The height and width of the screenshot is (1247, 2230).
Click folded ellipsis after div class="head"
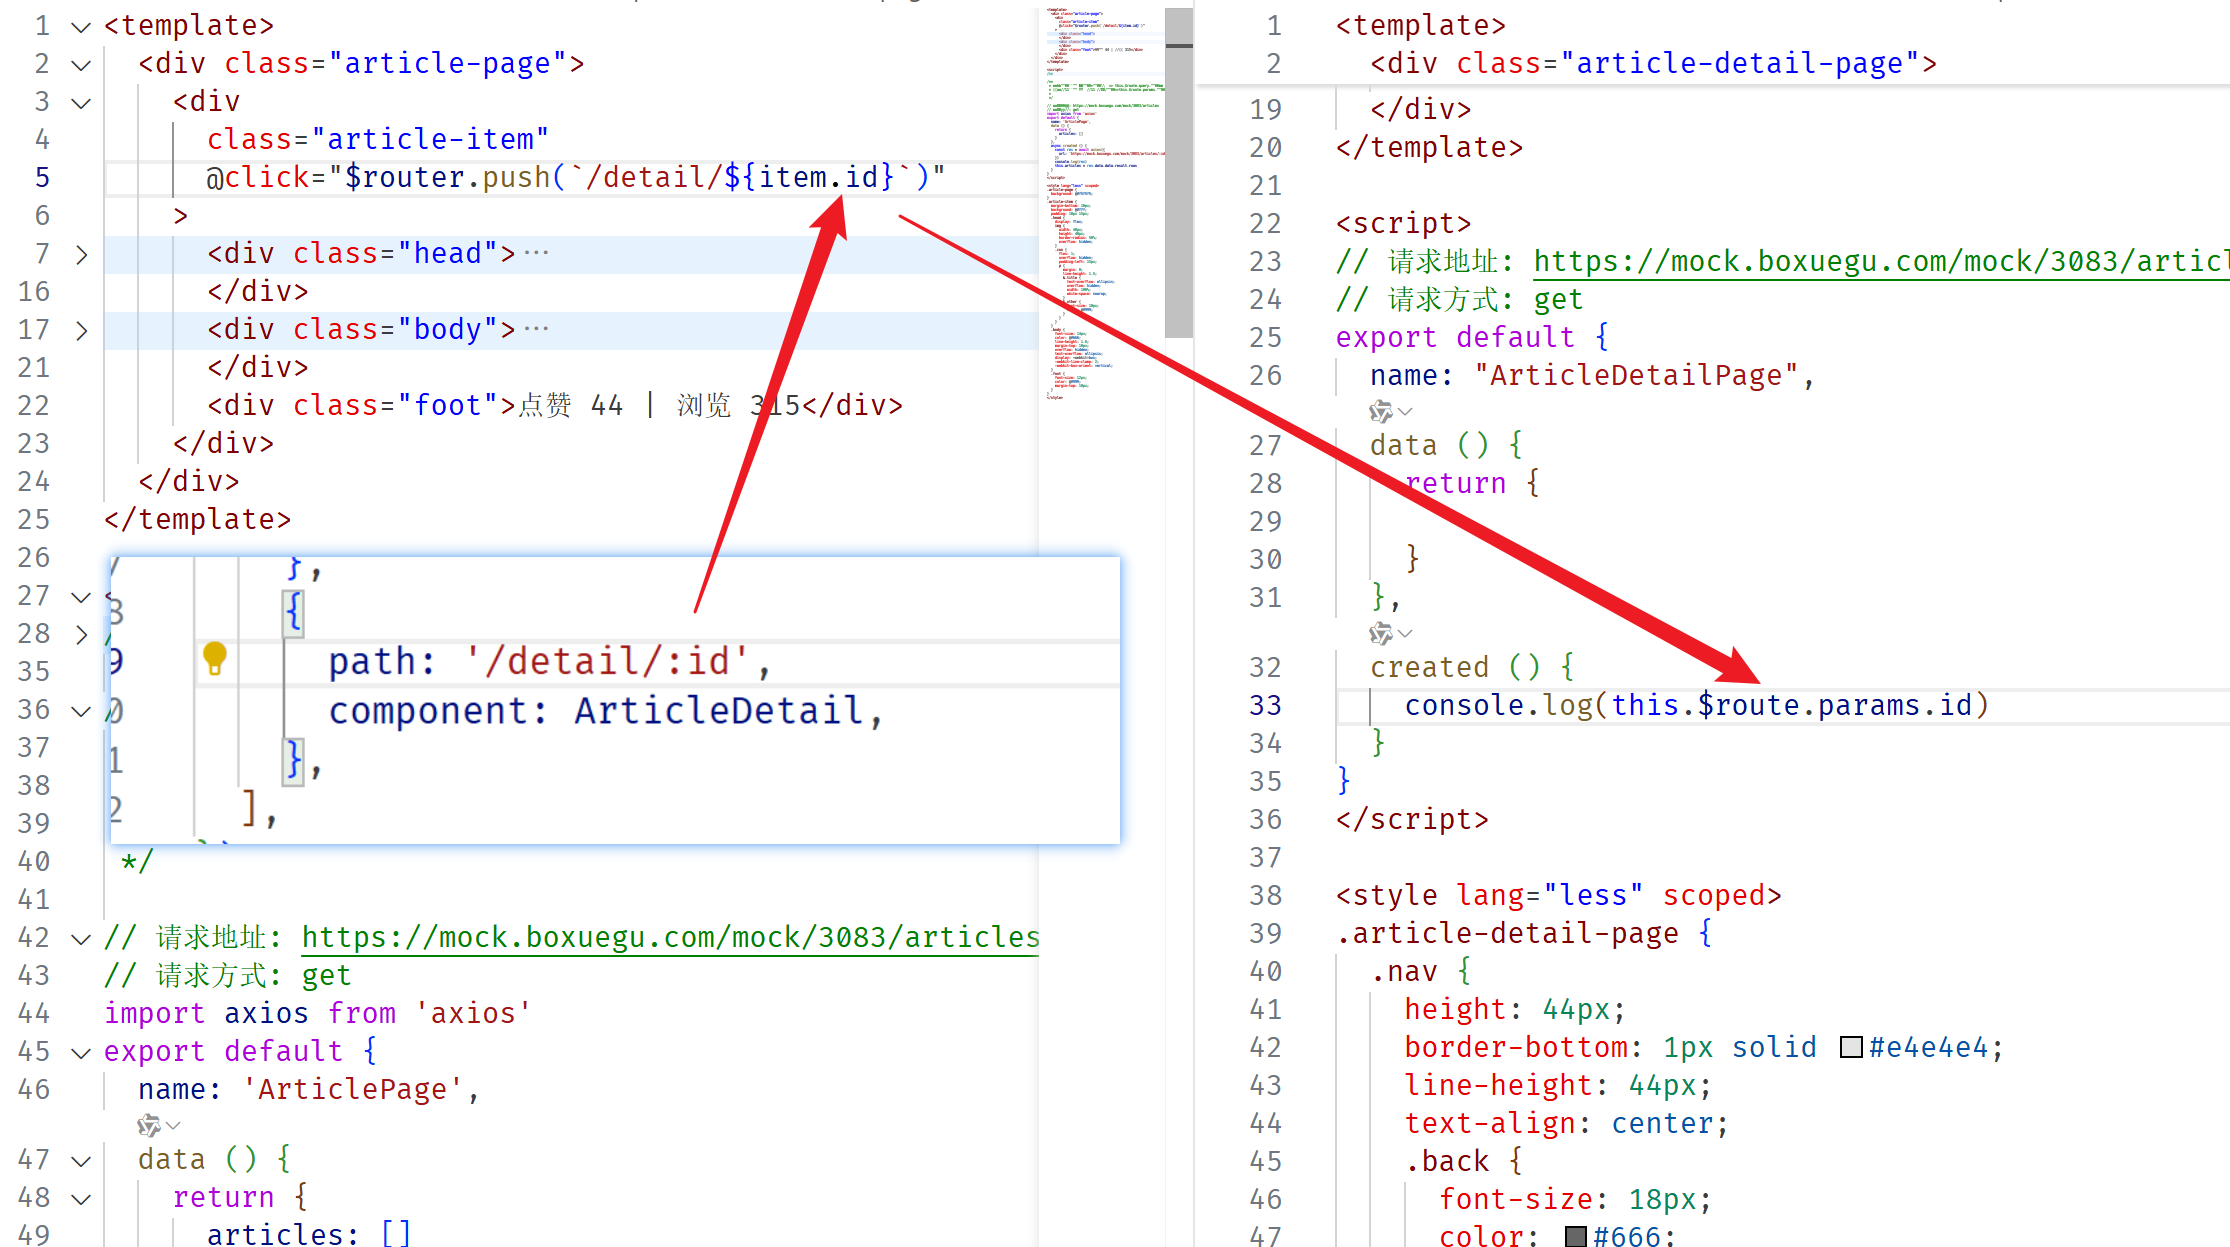537,253
